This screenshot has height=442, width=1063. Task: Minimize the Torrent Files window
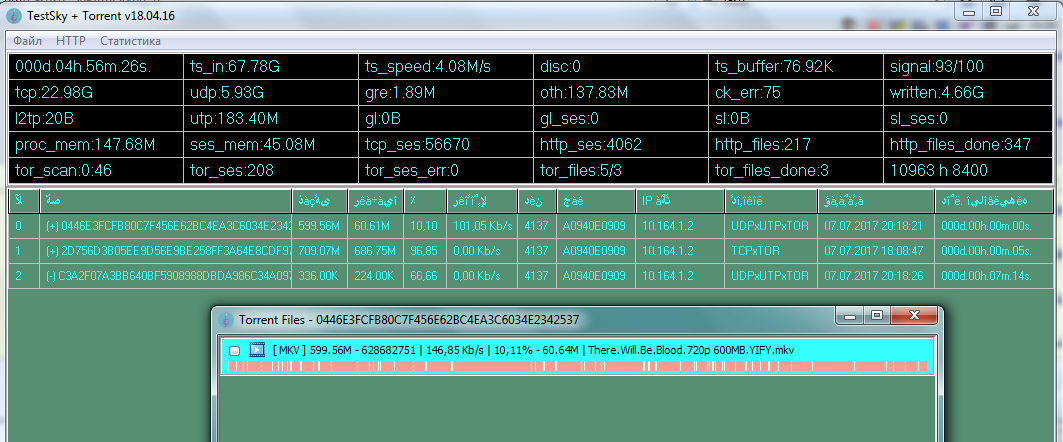coord(852,316)
